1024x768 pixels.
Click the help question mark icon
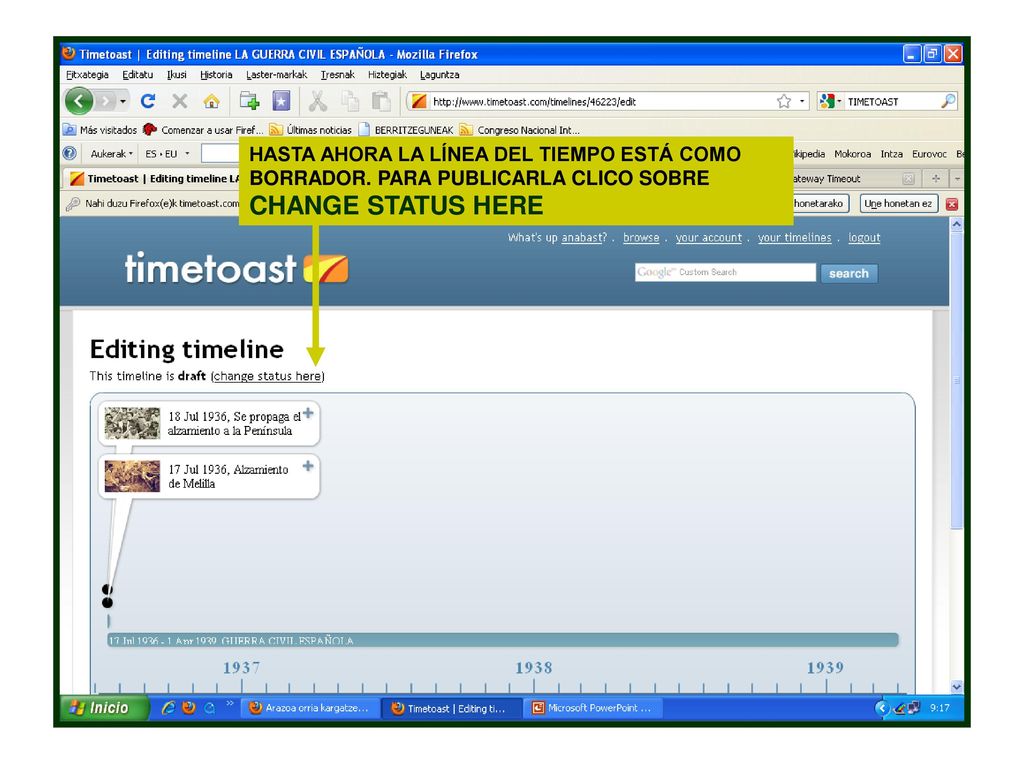(70, 153)
